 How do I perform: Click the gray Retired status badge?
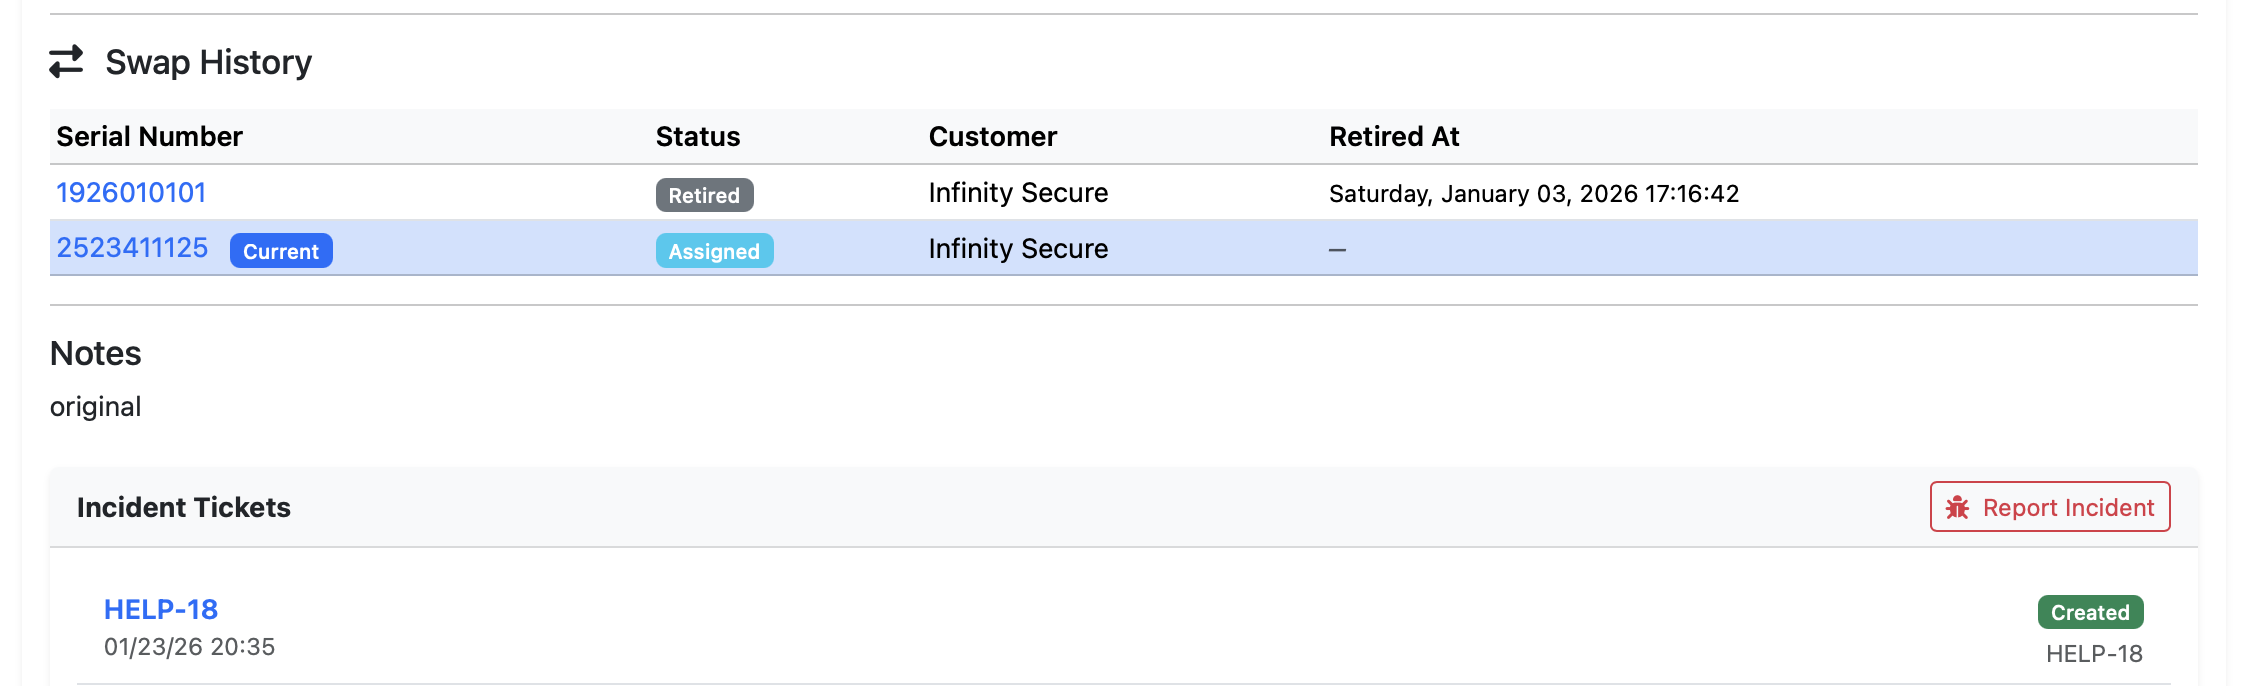[x=704, y=195]
